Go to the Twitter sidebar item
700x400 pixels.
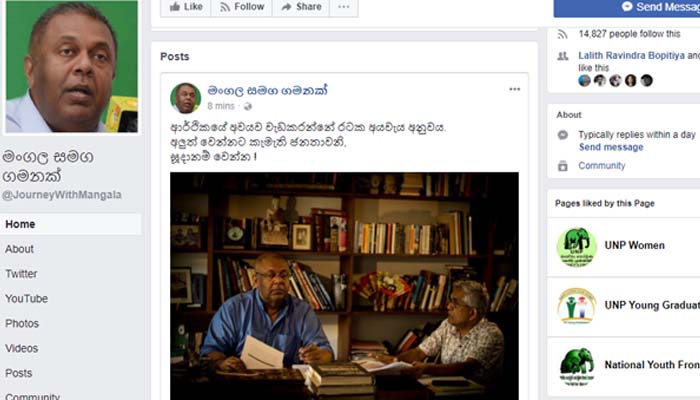coord(21,274)
